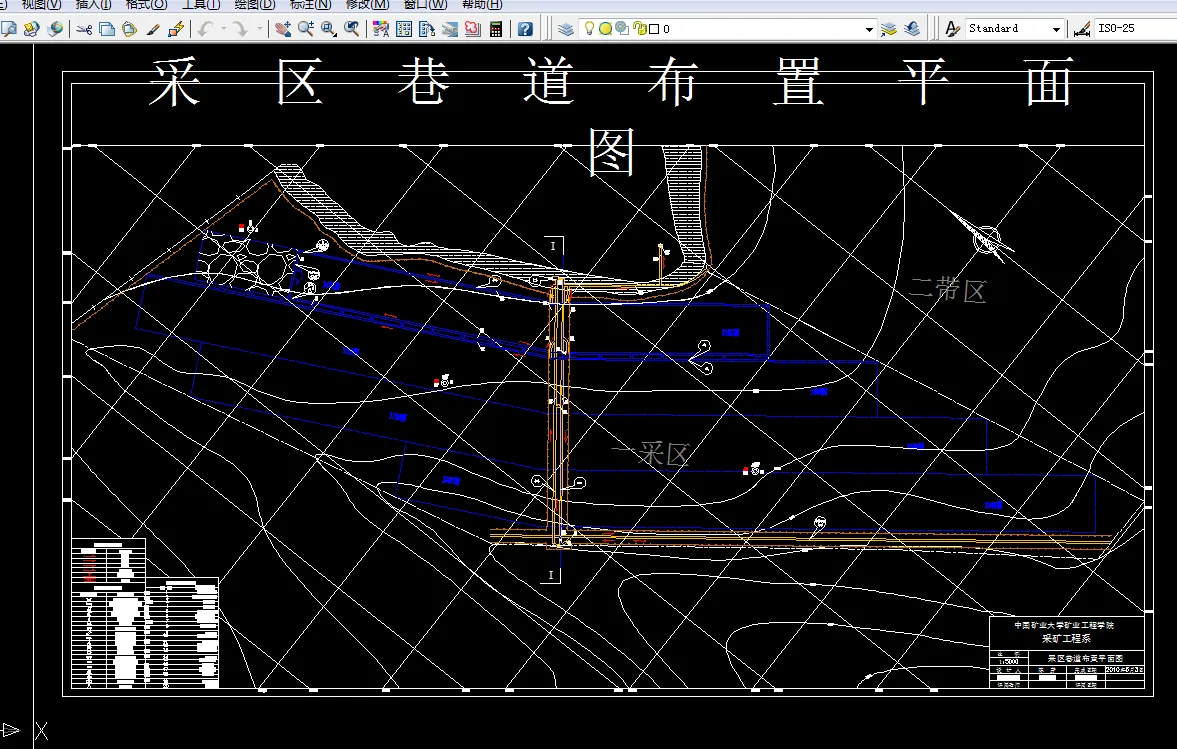Click the Print Preview icon

coord(9,29)
